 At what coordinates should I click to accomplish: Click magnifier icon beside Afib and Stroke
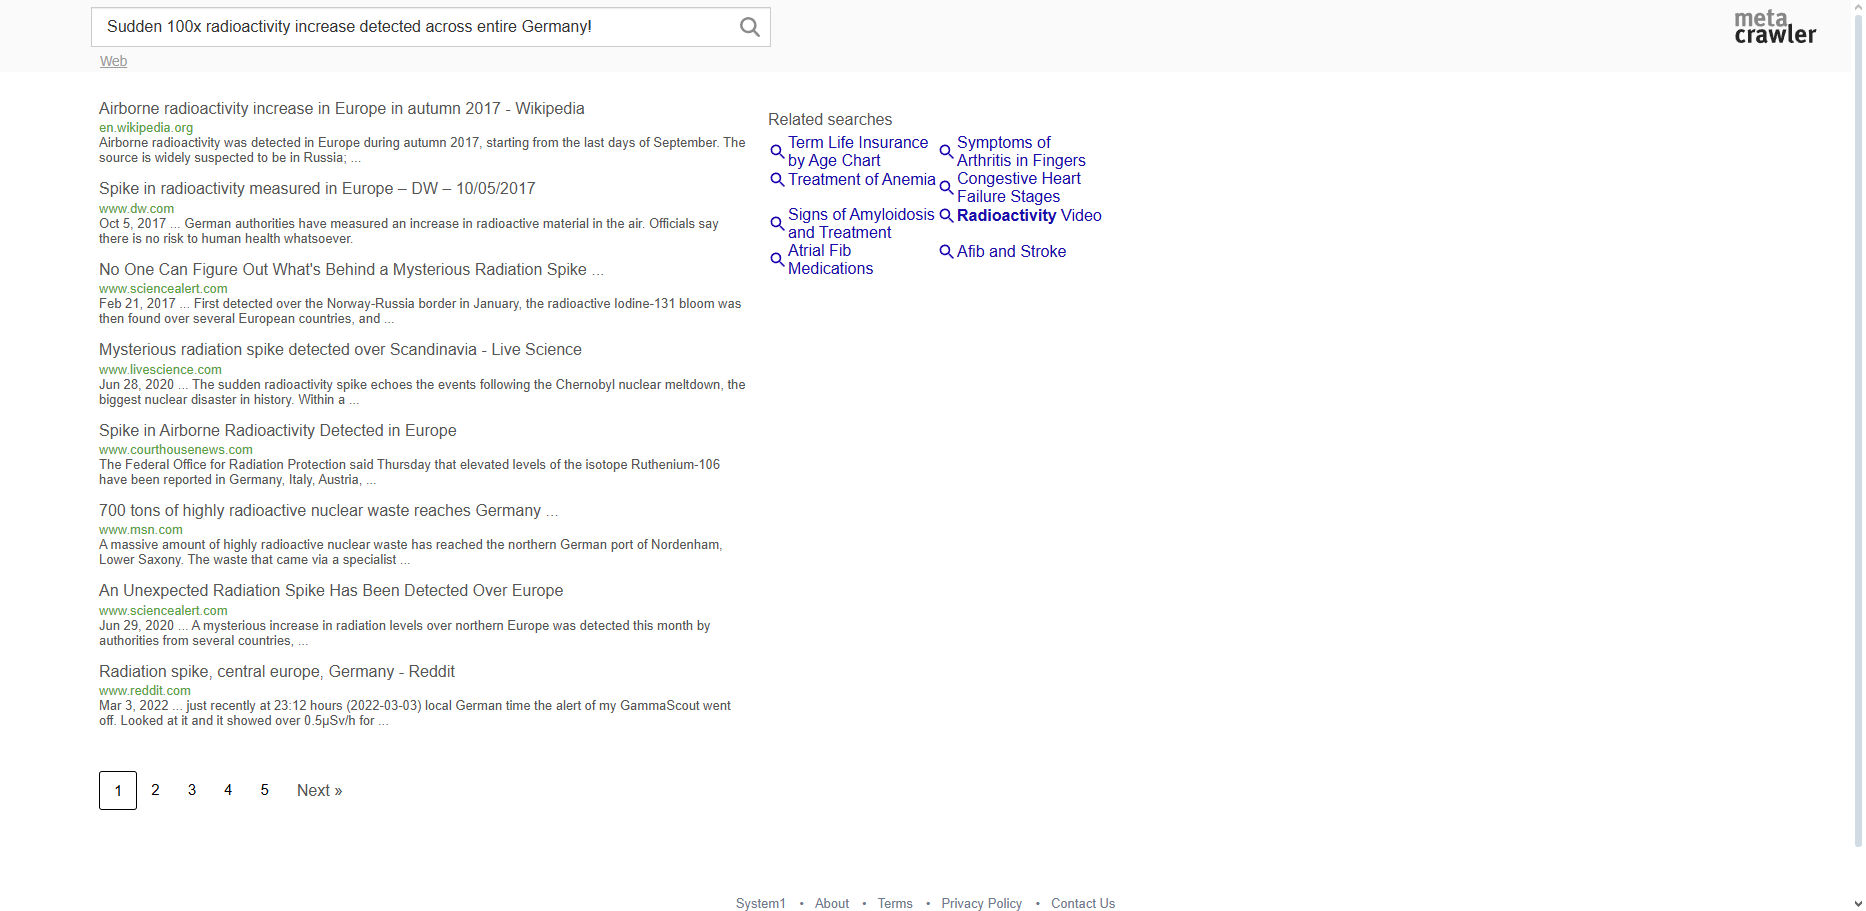pos(946,252)
